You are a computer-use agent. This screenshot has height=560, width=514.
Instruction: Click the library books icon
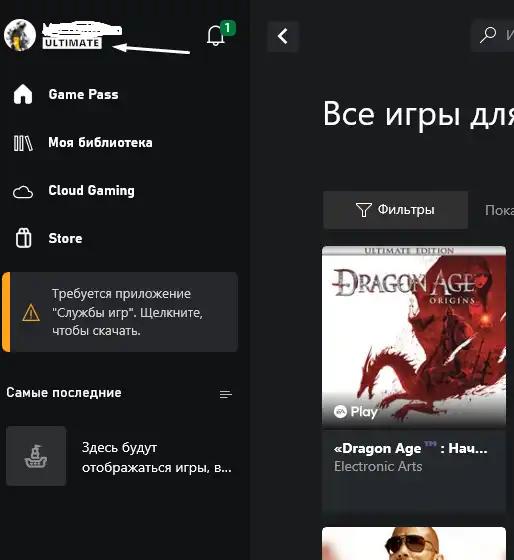(x=23, y=143)
